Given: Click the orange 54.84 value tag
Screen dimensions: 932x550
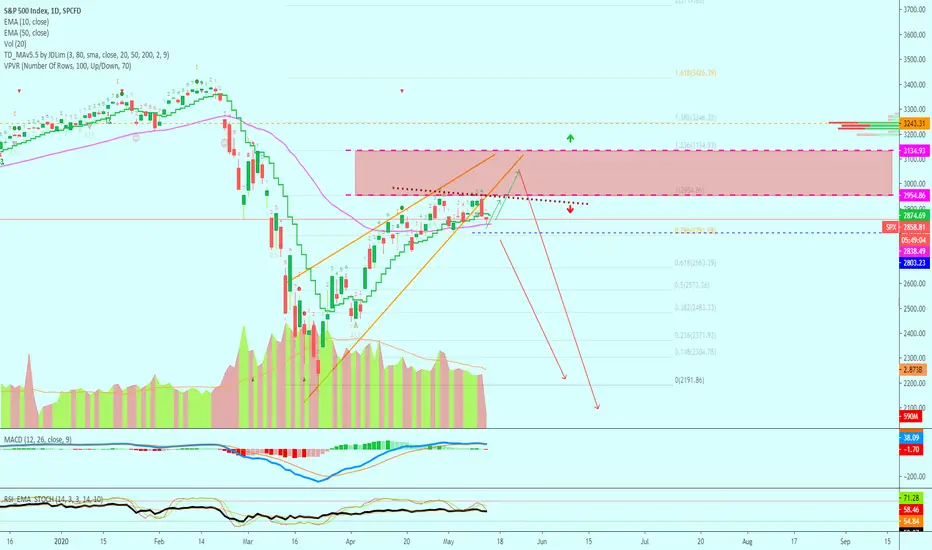Looking at the screenshot, I should 911,521.
